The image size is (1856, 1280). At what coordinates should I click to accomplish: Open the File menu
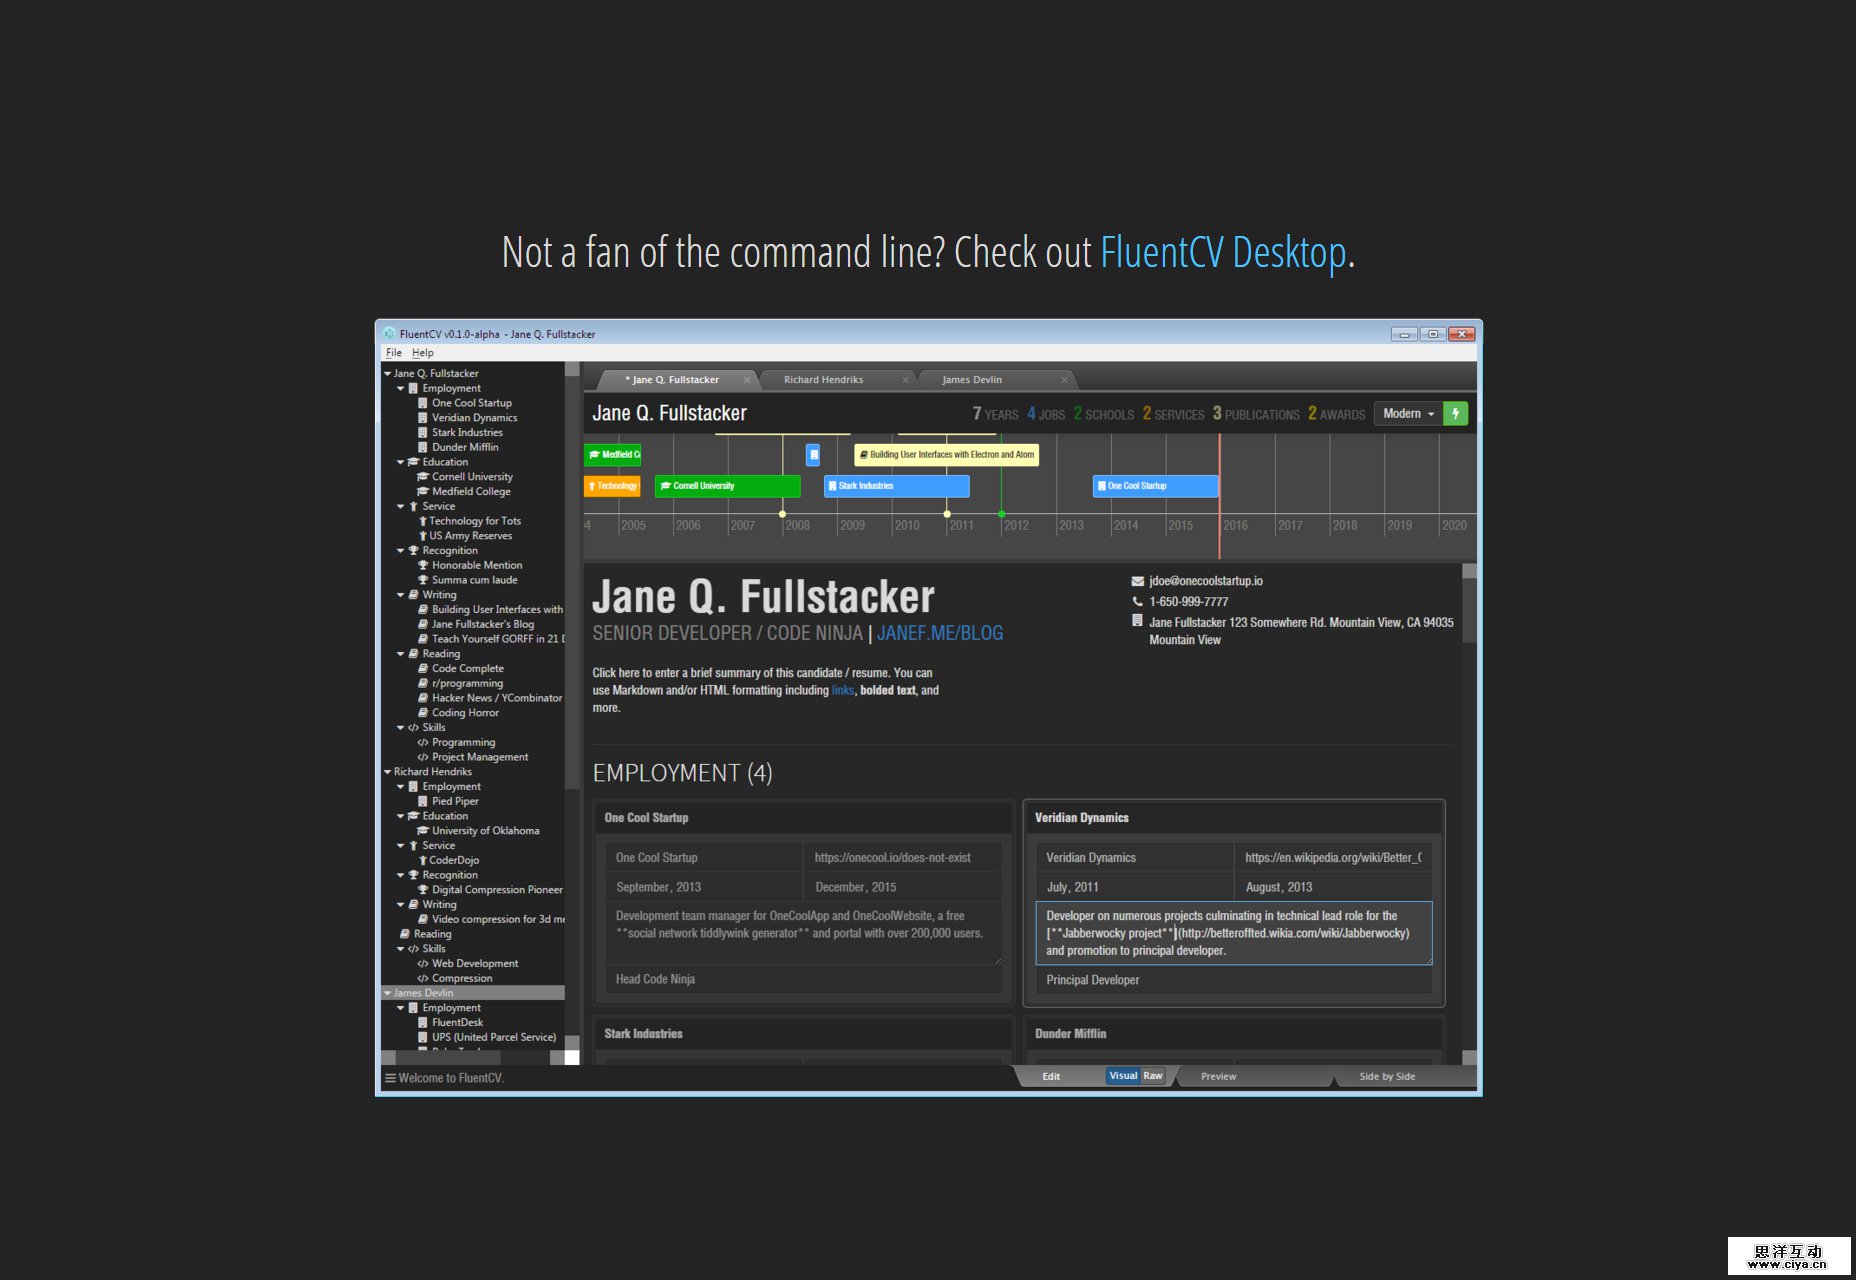[393, 352]
